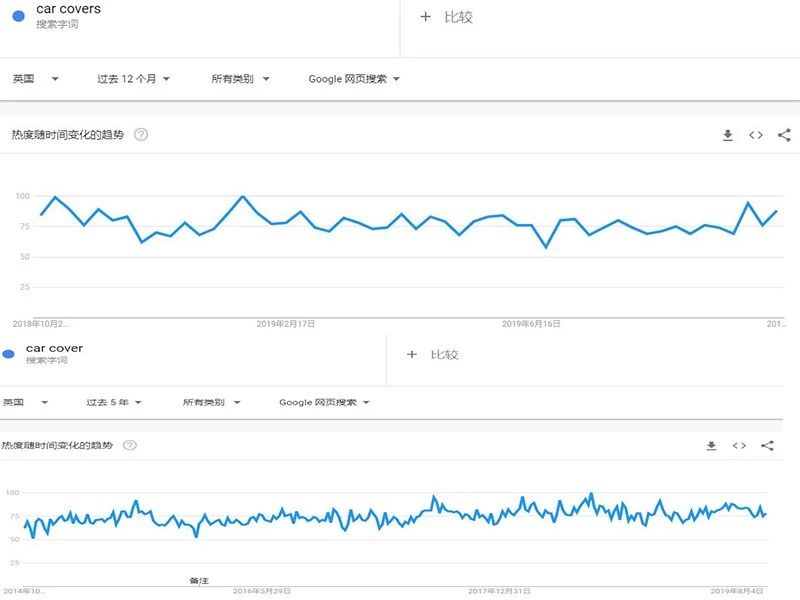Click 比较 in the lower 5-year panel
The width and height of the screenshot is (800, 600).
434,354
